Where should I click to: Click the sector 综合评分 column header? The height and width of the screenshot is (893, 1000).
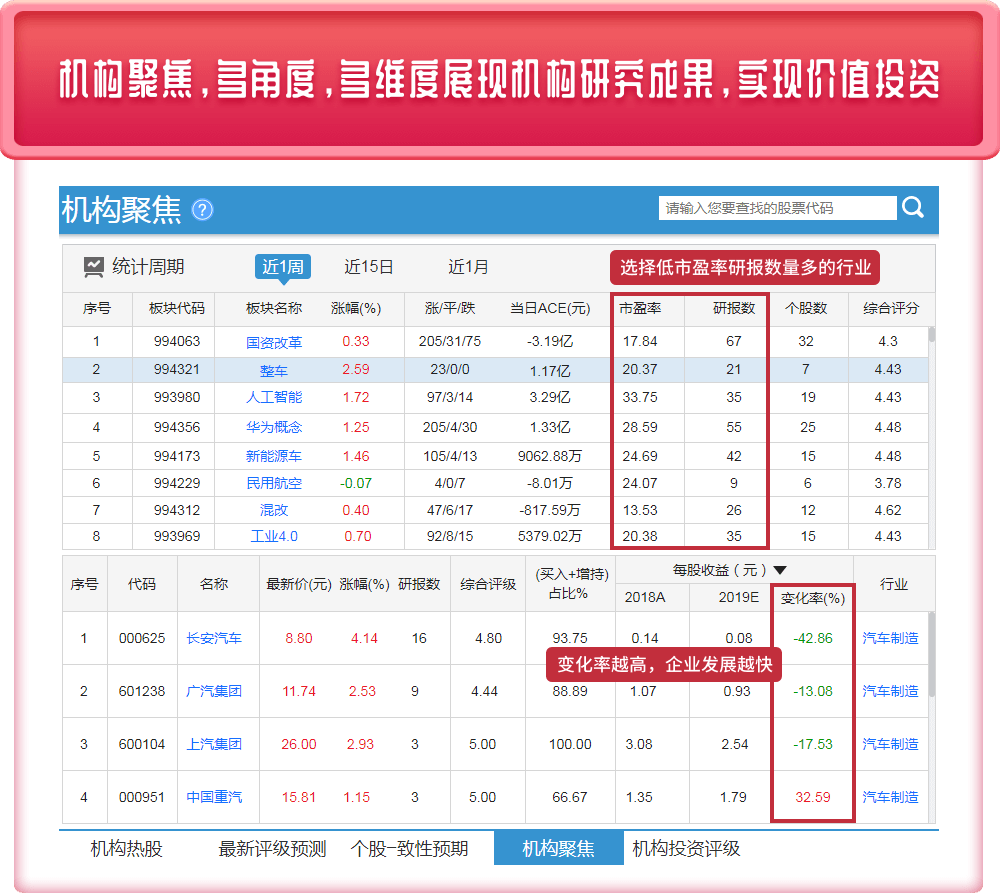891,309
